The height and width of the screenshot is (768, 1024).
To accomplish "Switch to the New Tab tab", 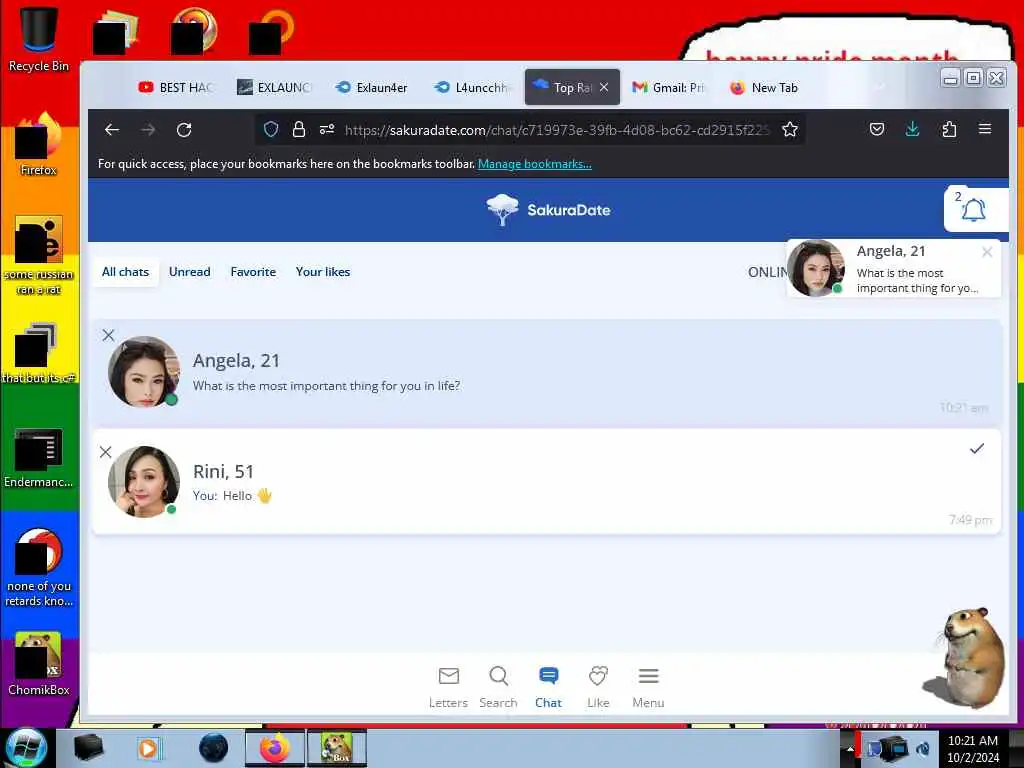I will pyautogui.click(x=764, y=88).
